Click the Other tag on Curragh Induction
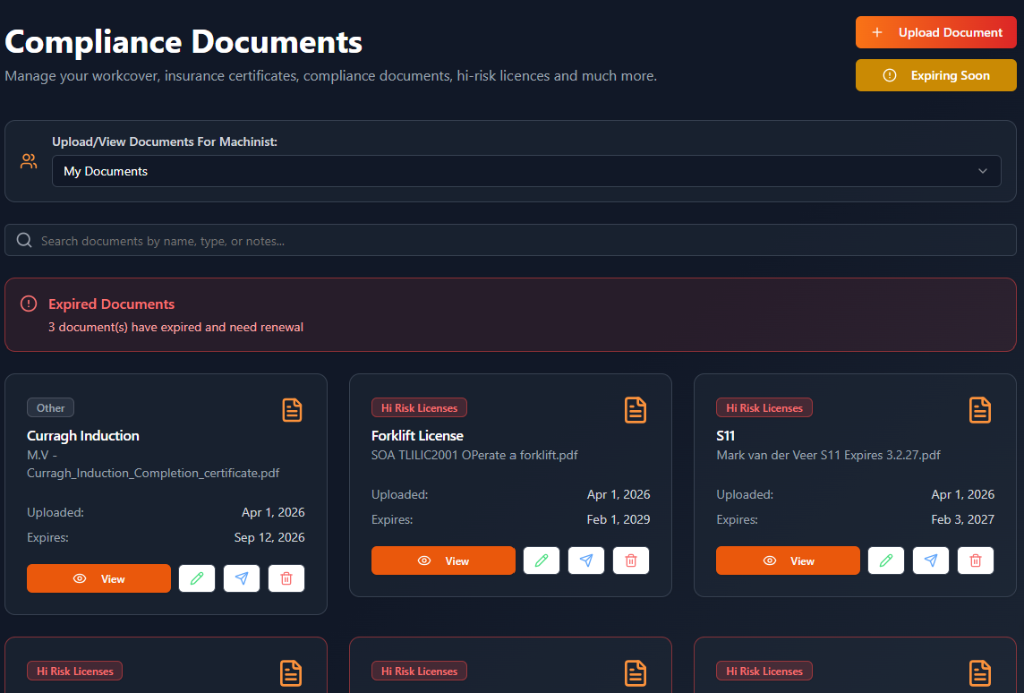1024x693 pixels. pos(50,408)
